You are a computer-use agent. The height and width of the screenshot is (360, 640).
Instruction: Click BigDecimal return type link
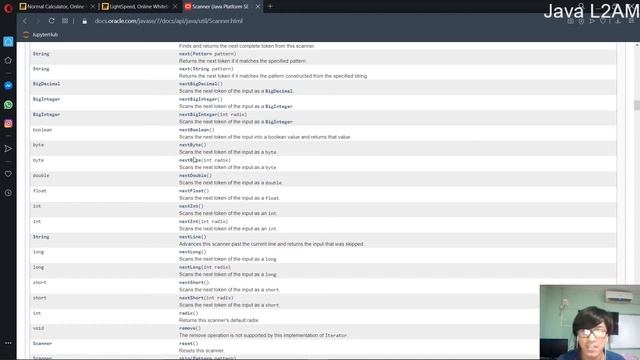click(x=46, y=84)
